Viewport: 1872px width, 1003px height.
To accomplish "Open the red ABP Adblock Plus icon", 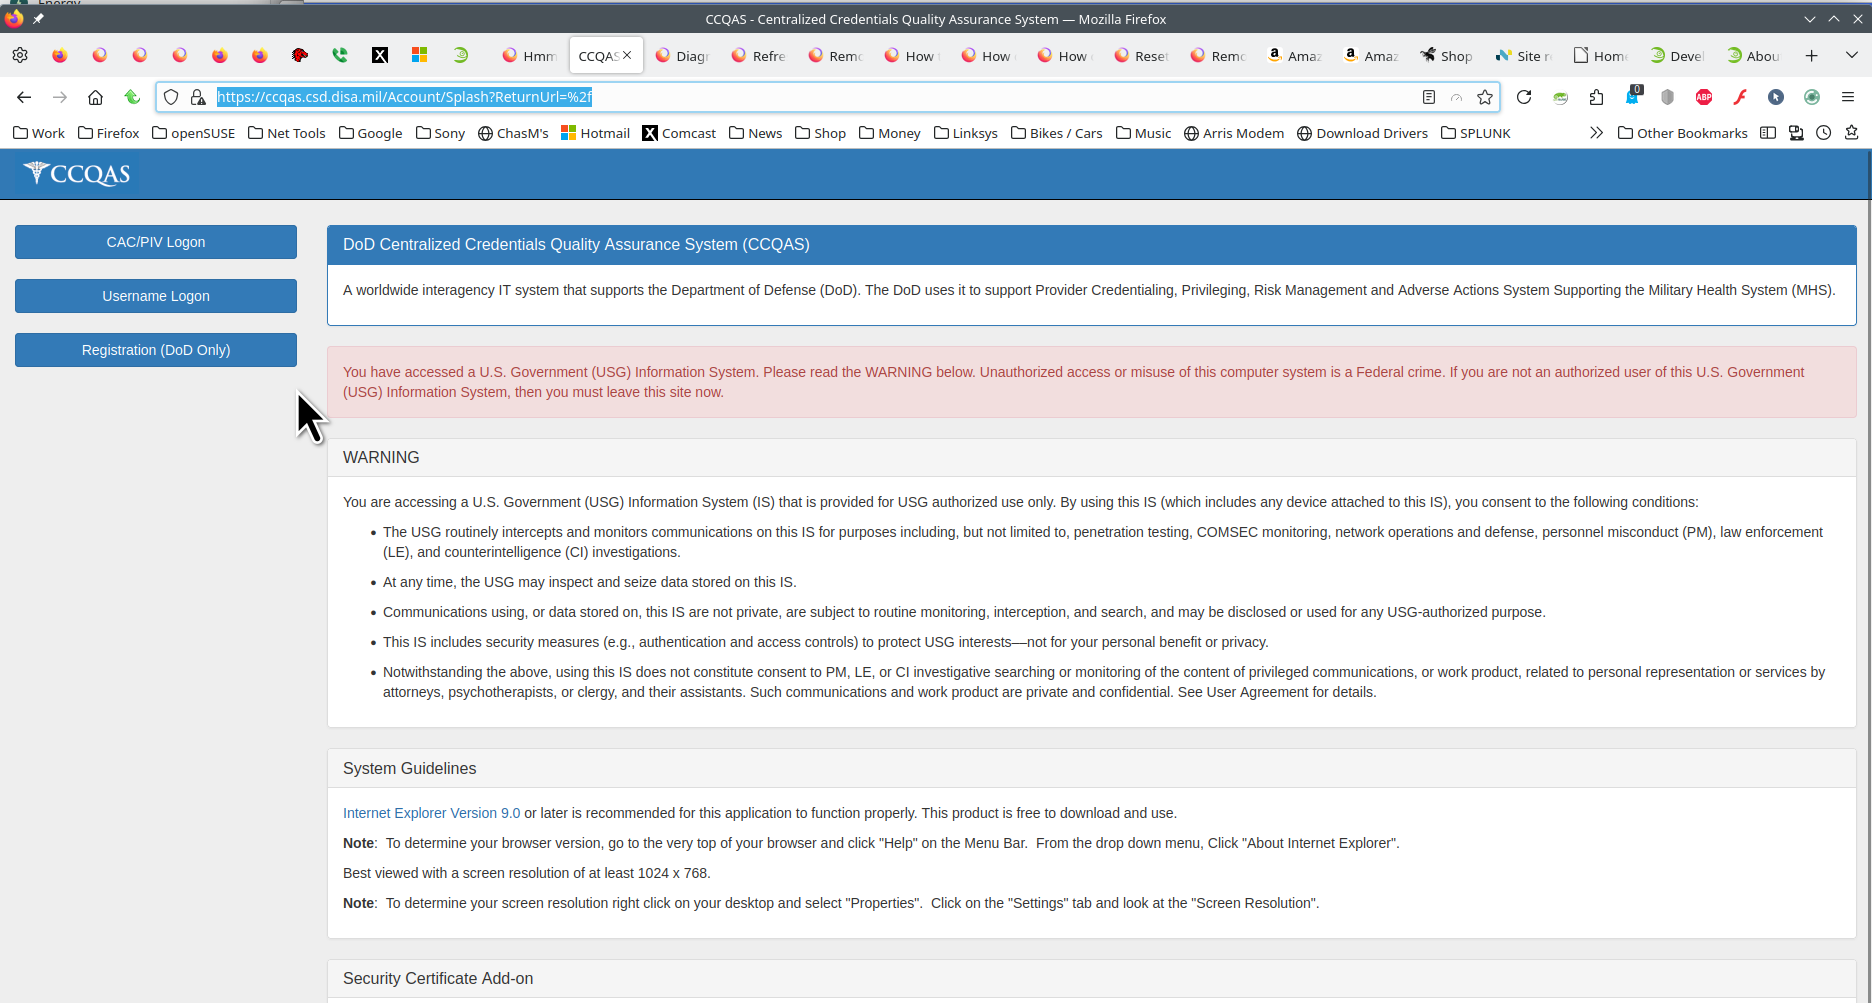I will (1704, 97).
